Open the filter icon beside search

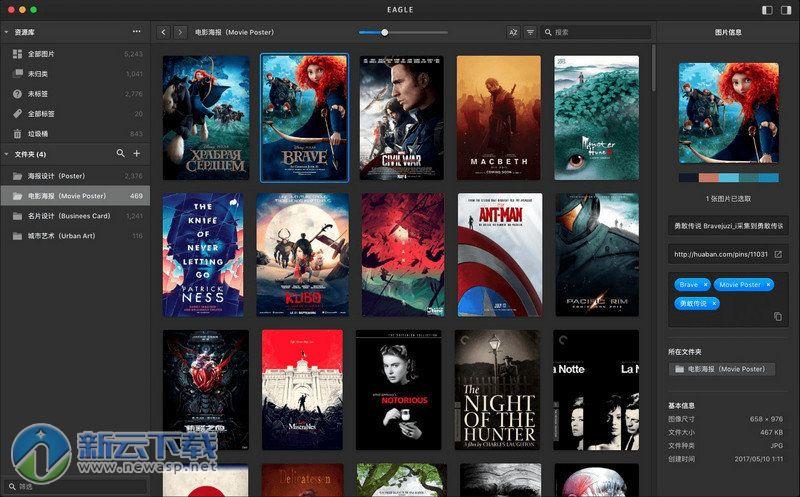pyautogui.click(x=531, y=32)
